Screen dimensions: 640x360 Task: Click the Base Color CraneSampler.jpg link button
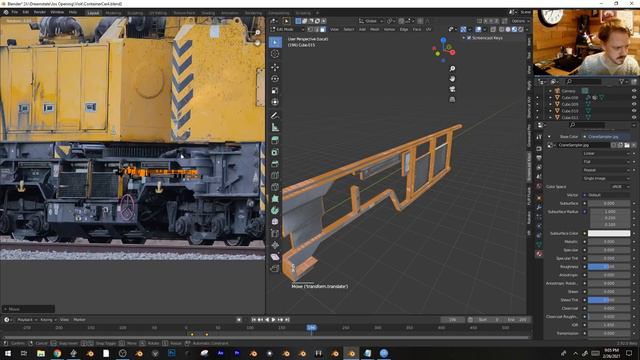606,136
